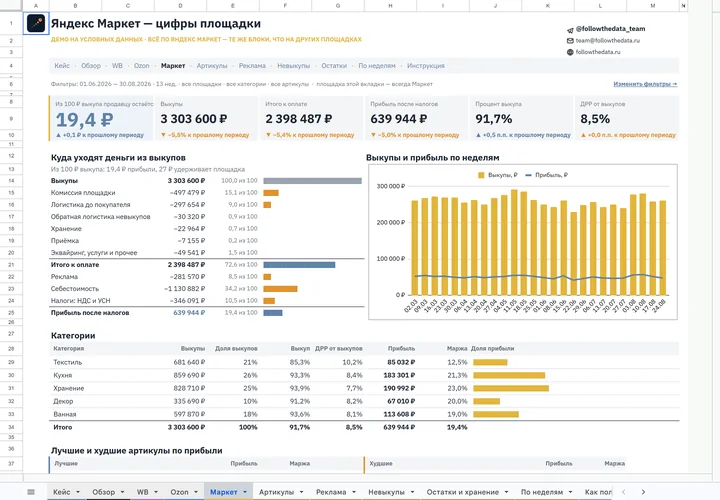Click the sheet tabs scroll-left arrow
The image size is (720, 500).
[623, 492]
